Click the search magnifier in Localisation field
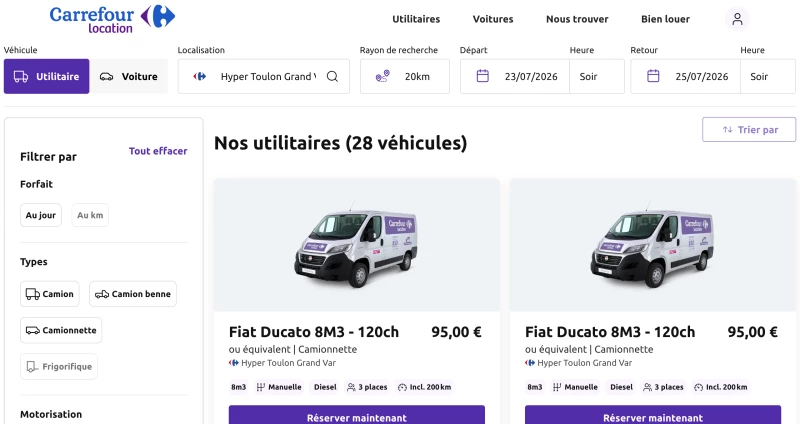The height and width of the screenshot is (424, 800). 332,77
